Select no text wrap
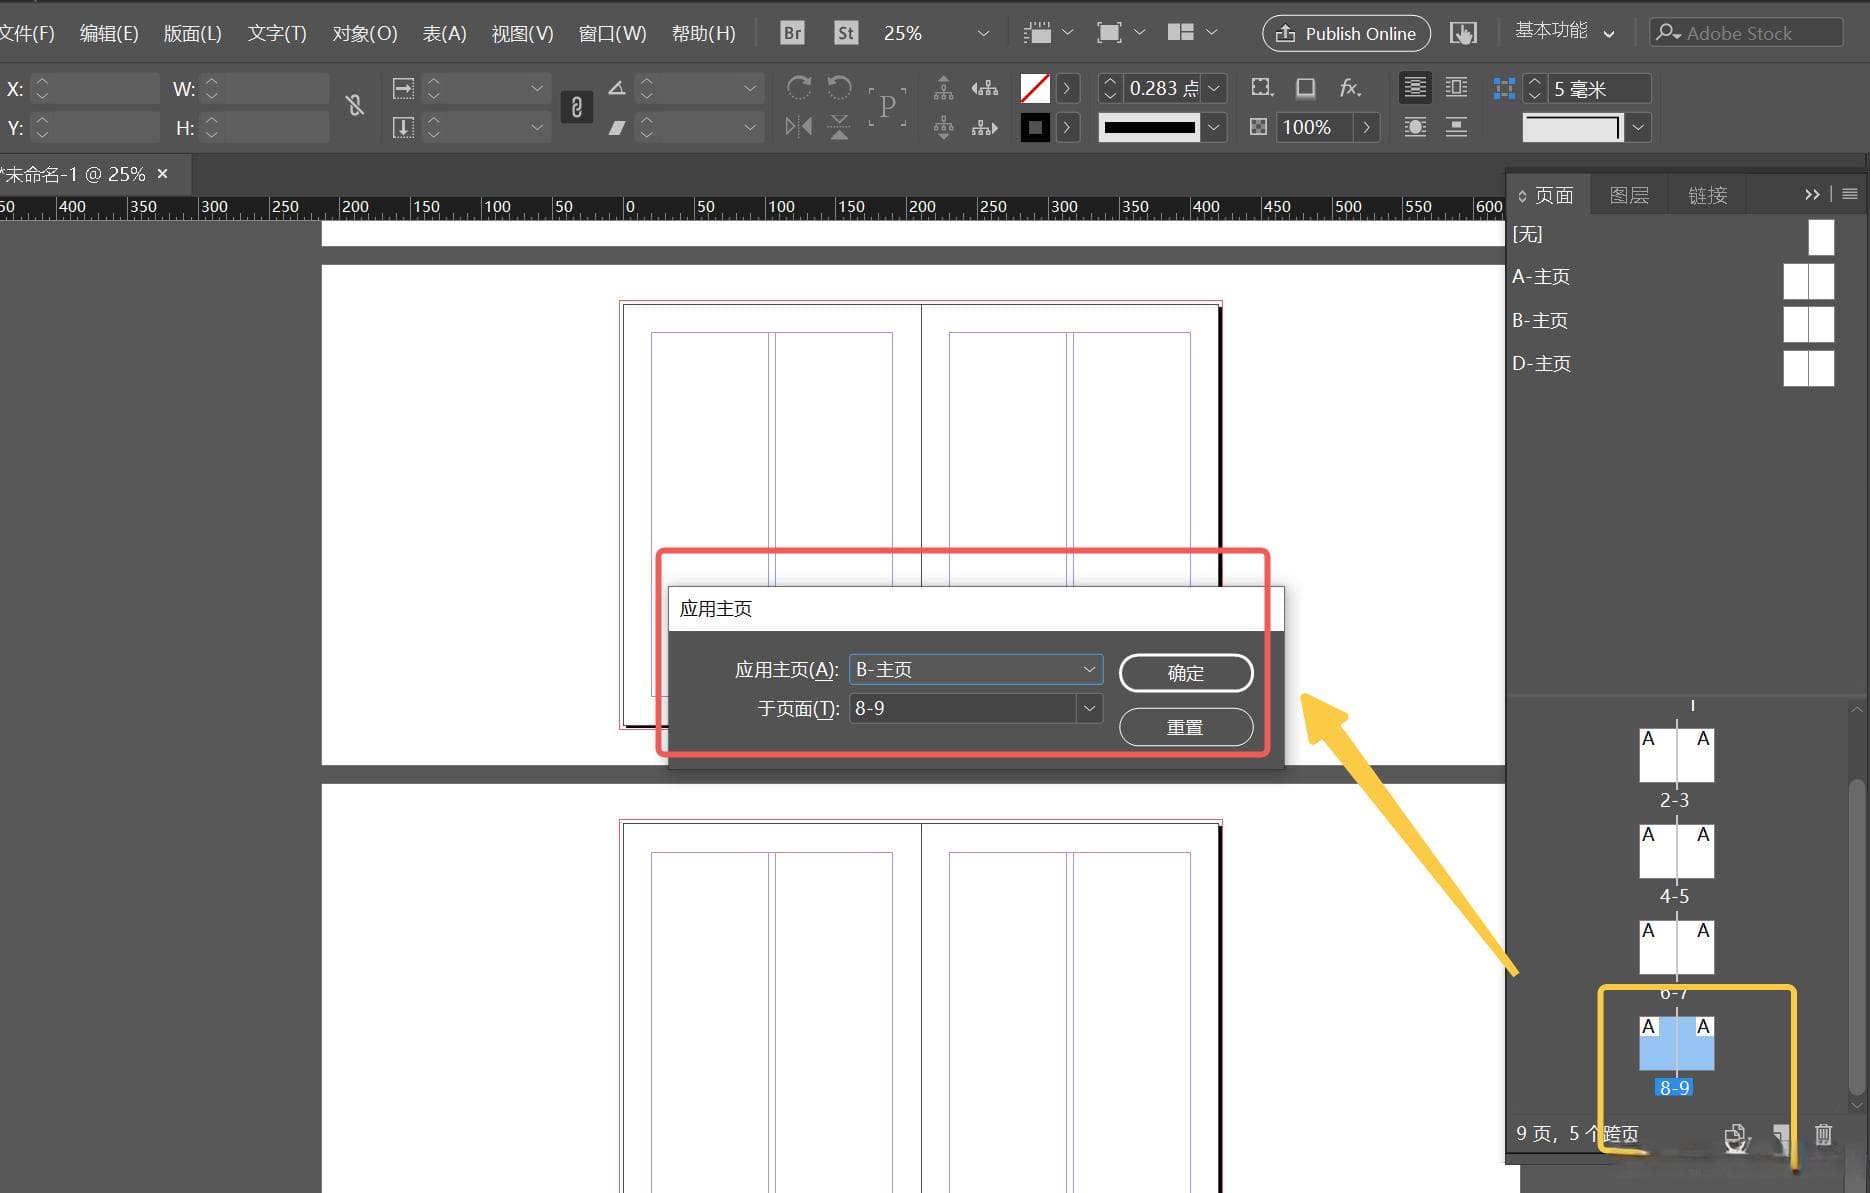This screenshot has width=1870, height=1193. (x=1415, y=88)
